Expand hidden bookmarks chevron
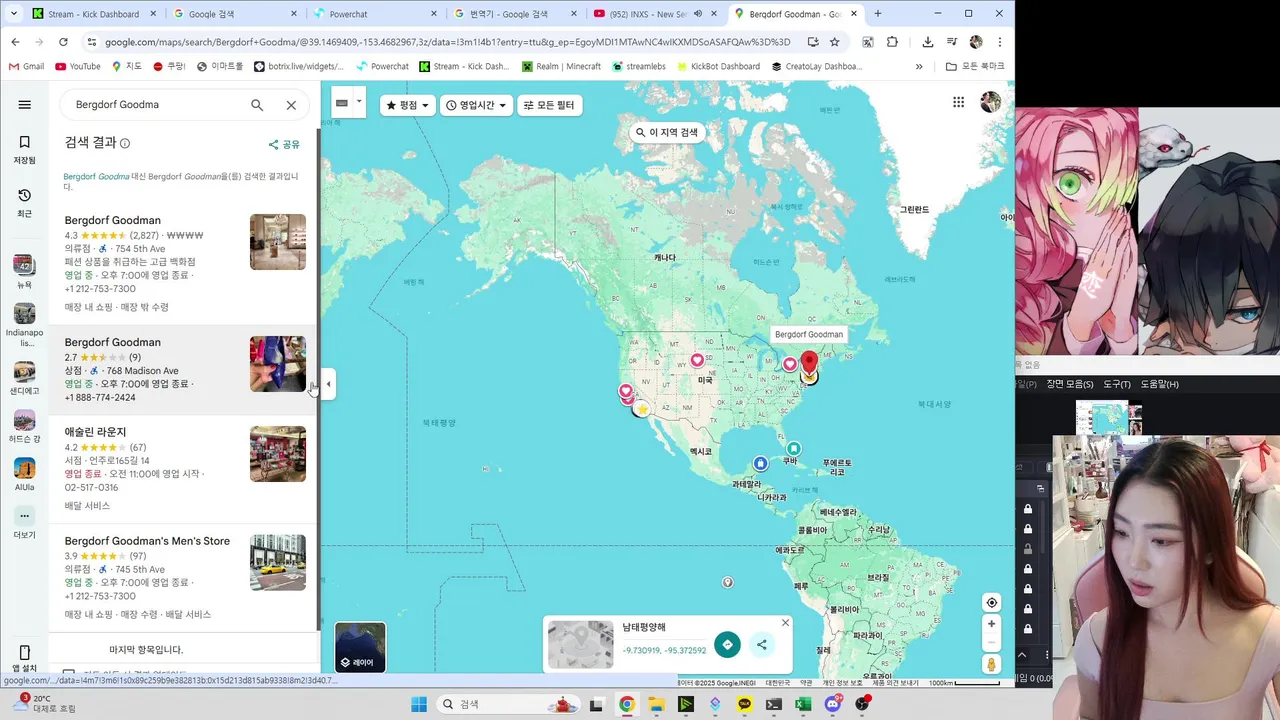1280x720 pixels. [920, 67]
